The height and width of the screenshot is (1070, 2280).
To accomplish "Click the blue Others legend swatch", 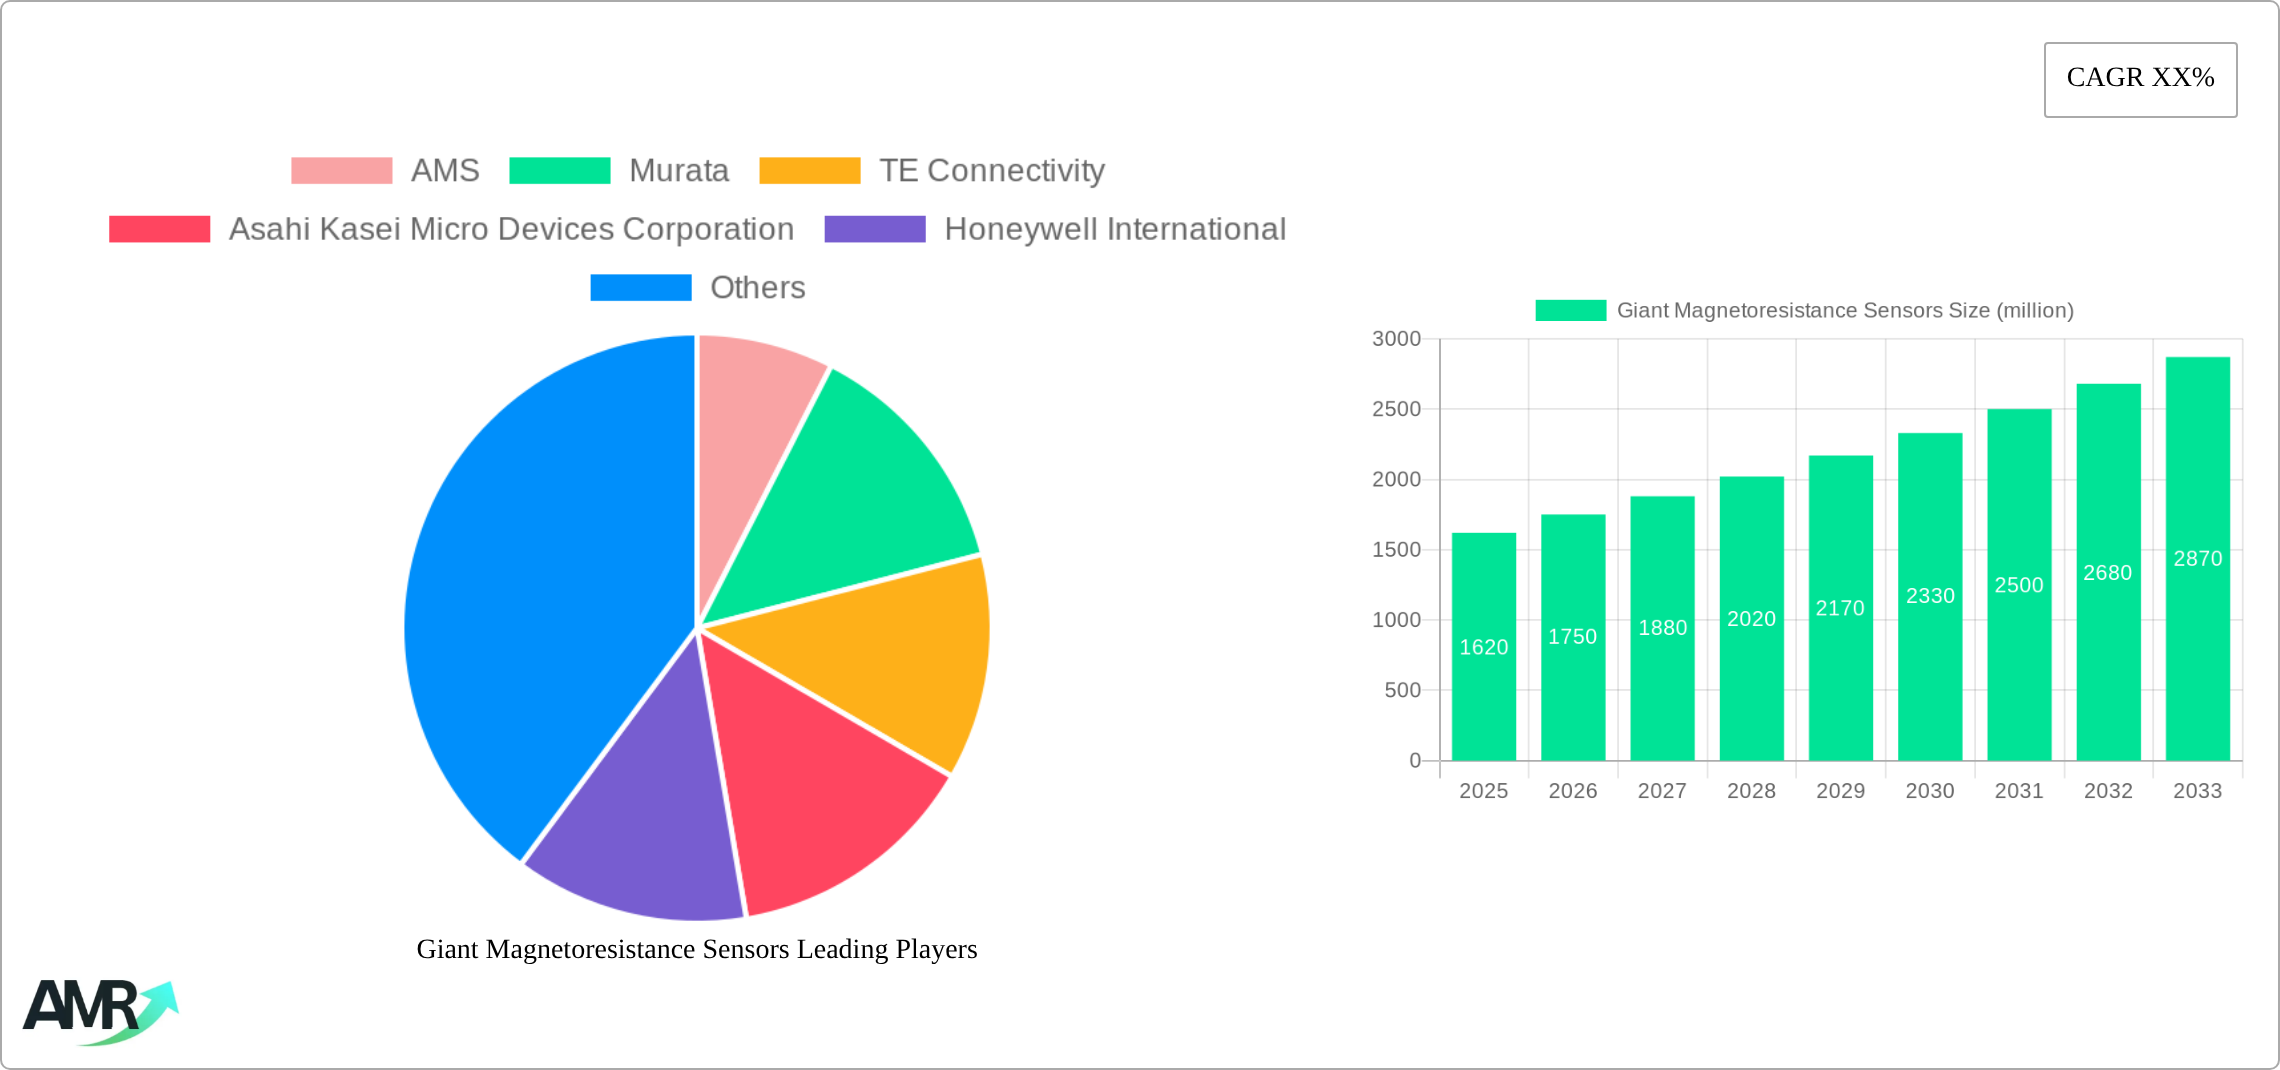I will [640, 288].
